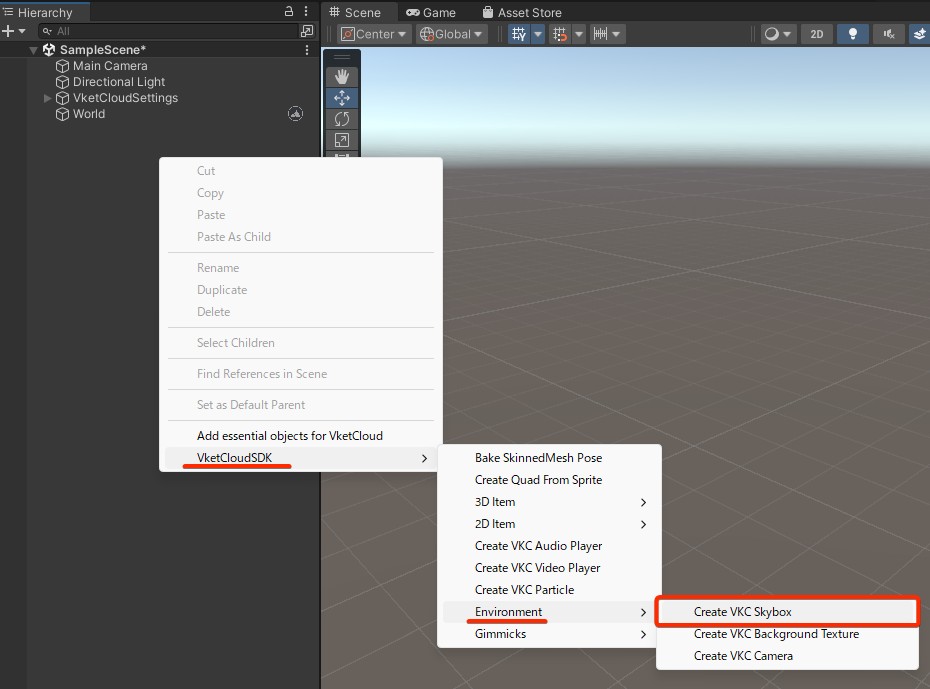Open the Global handle rotation dropdown
This screenshot has width=930, height=689.
click(452, 34)
